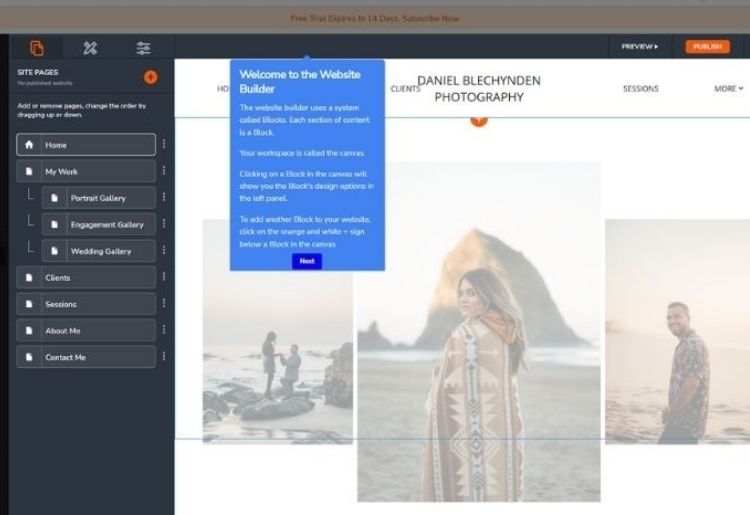Click the SITE PAGES heading

38,72
